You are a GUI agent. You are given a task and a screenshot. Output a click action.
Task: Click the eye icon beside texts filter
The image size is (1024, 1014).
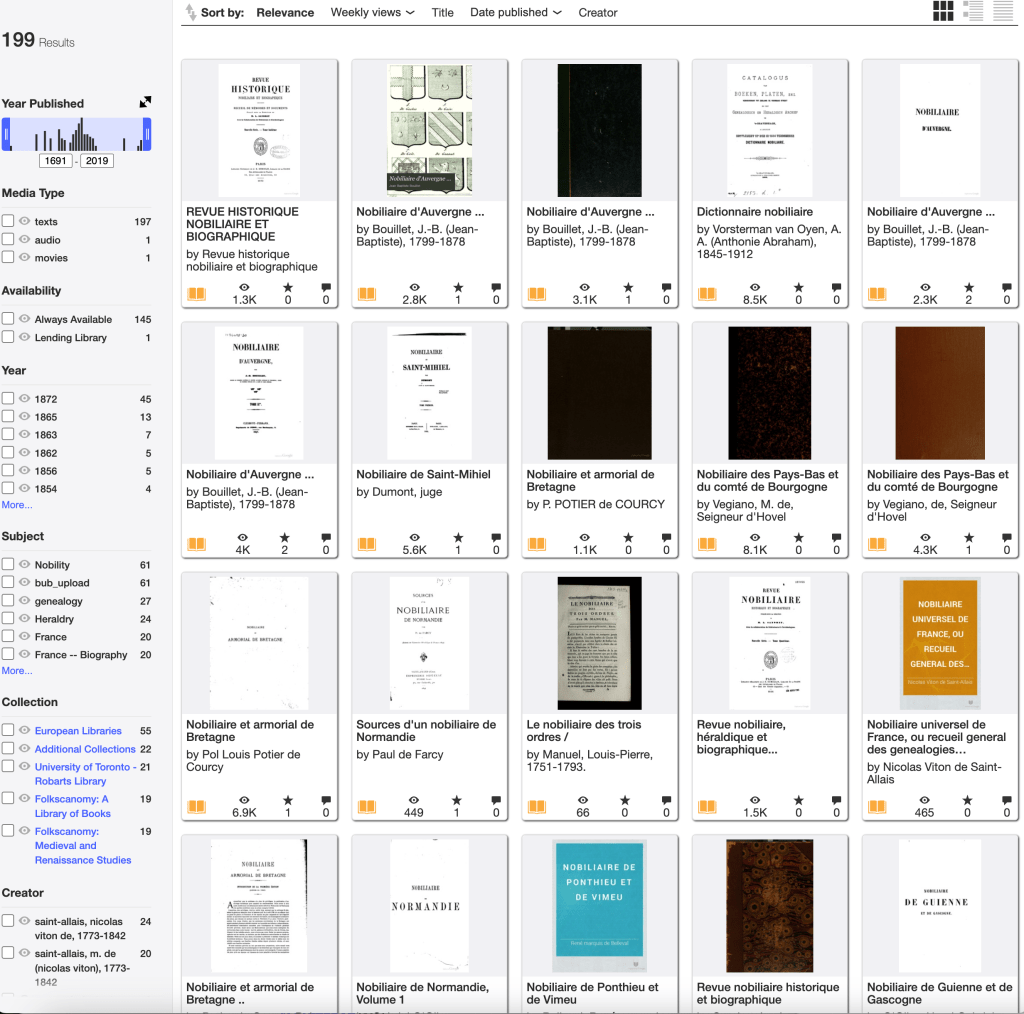[x=24, y=222]
